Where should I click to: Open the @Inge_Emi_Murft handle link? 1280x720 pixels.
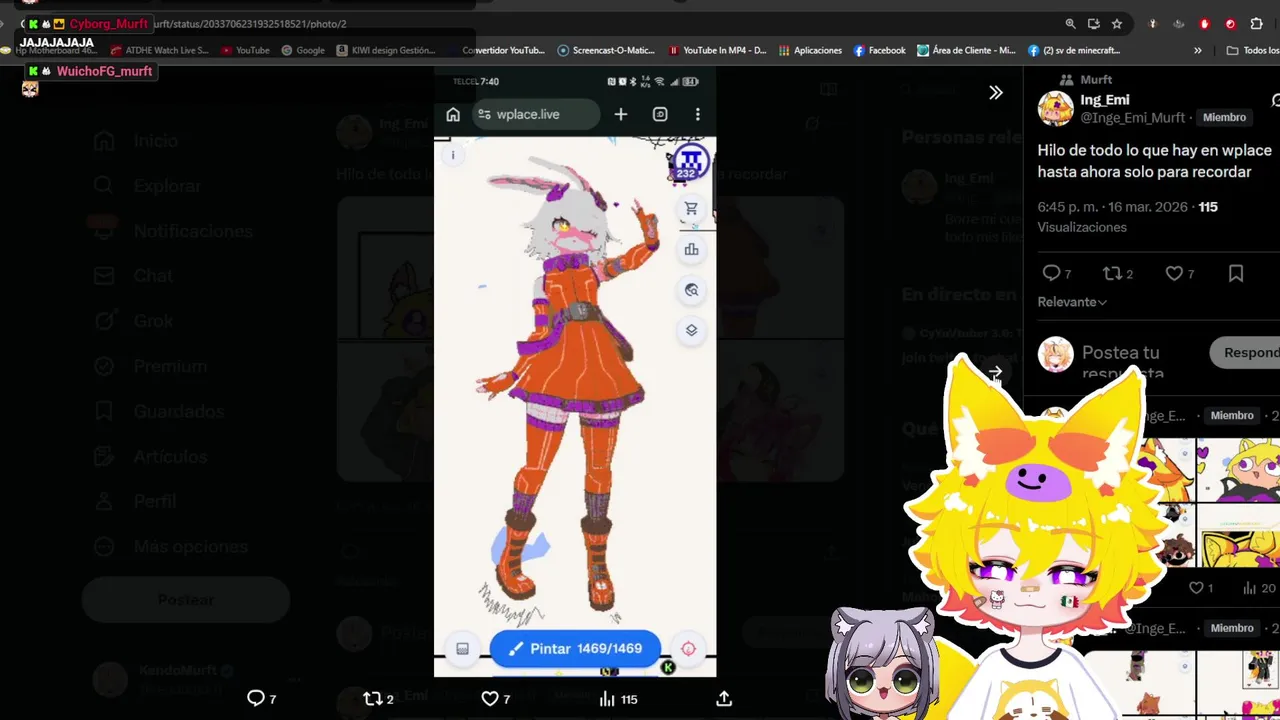tap(1132, 118)
